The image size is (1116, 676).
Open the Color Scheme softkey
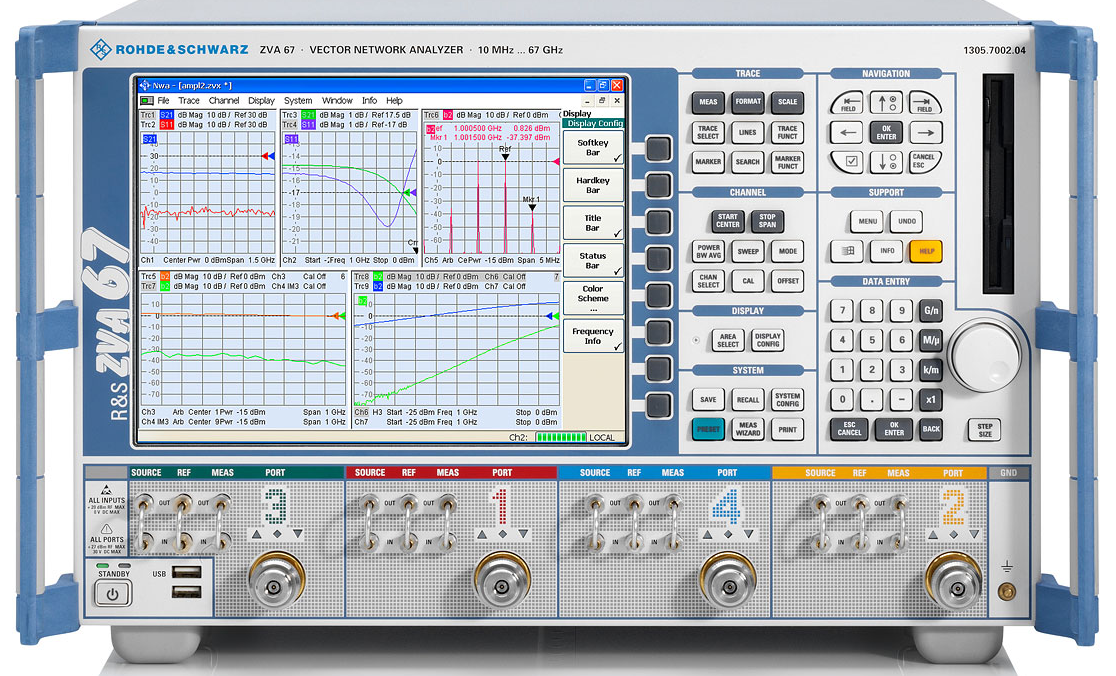pyautogui.click(x=594, y=299)
